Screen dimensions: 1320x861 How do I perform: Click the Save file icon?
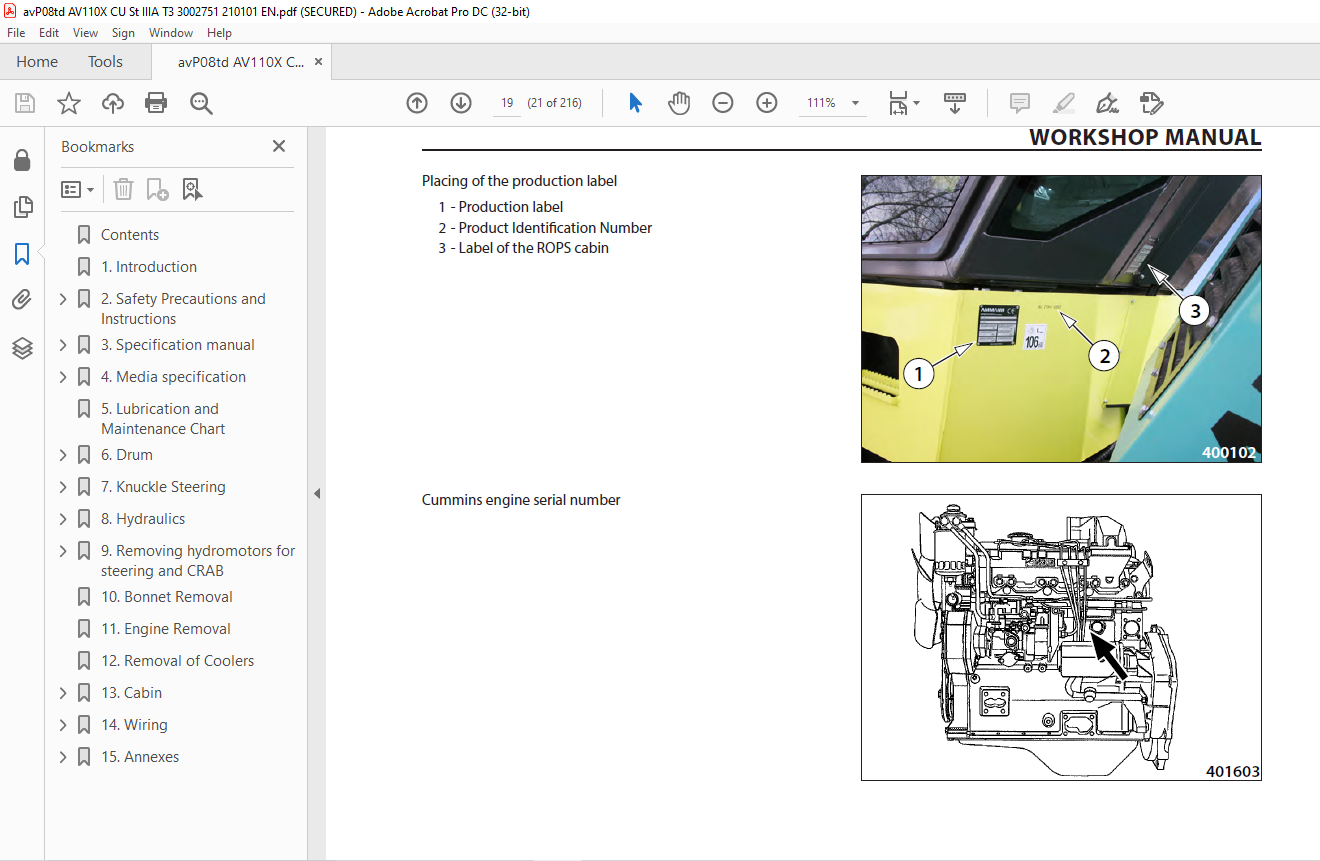25,103
